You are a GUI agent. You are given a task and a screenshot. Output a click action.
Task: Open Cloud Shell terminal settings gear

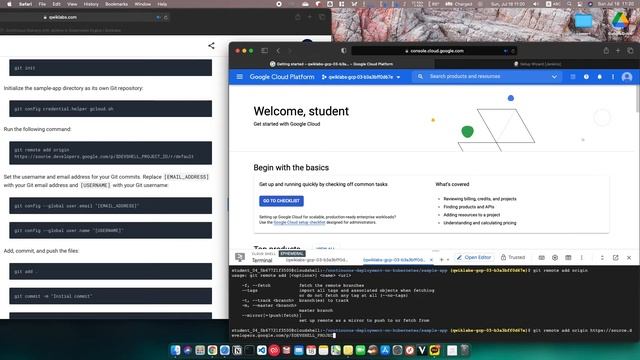point(555,258)
